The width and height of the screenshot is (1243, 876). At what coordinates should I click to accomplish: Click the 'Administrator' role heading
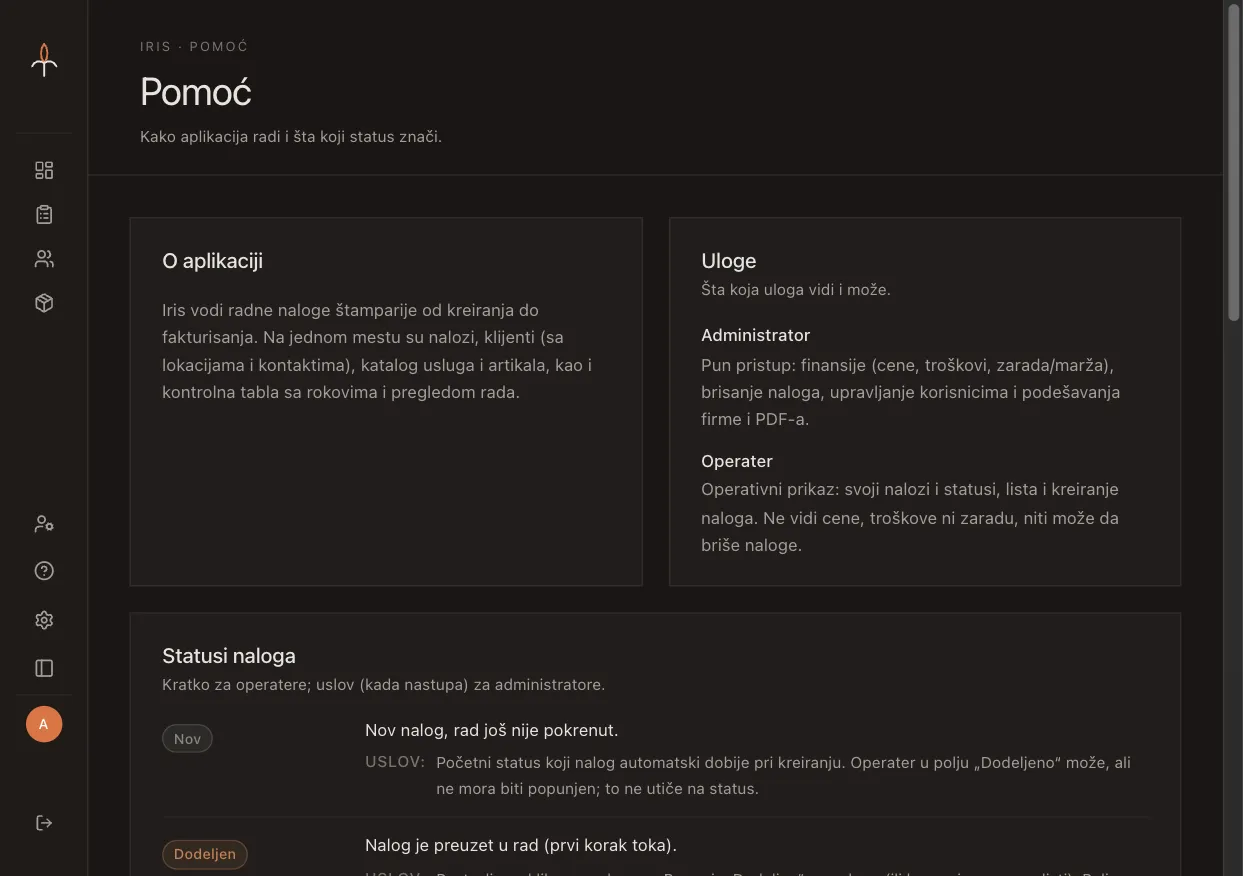tap(755, 335)
